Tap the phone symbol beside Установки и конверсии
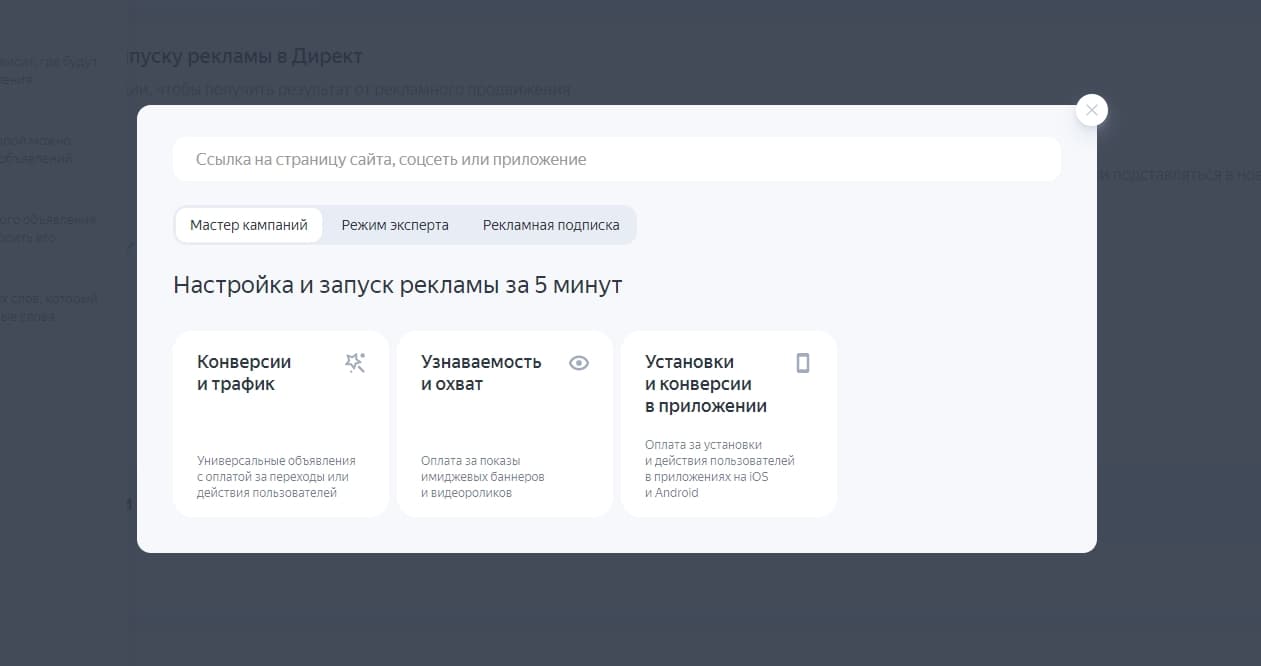This screenshot has width=1261, height=666. (x=802, y=362)
